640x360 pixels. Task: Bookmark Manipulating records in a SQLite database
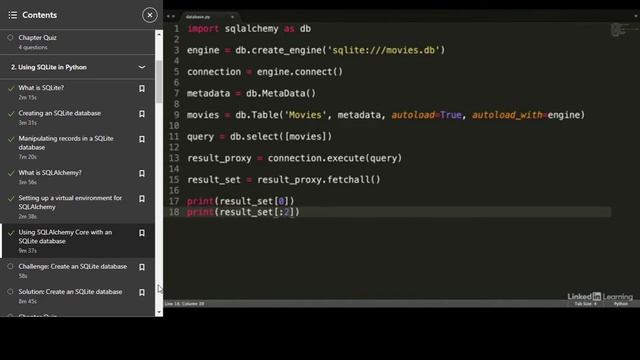pos(142,139)
